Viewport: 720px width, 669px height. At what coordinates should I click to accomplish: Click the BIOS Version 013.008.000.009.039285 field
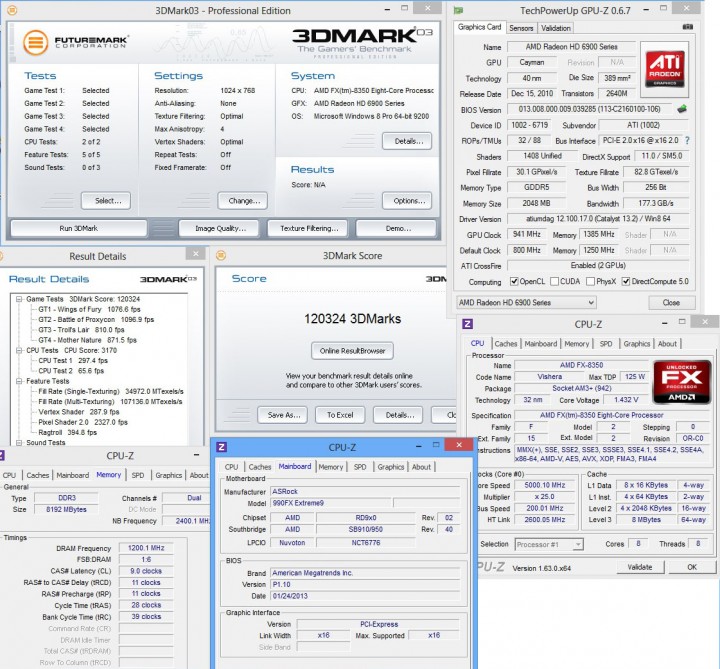[590, 109]
